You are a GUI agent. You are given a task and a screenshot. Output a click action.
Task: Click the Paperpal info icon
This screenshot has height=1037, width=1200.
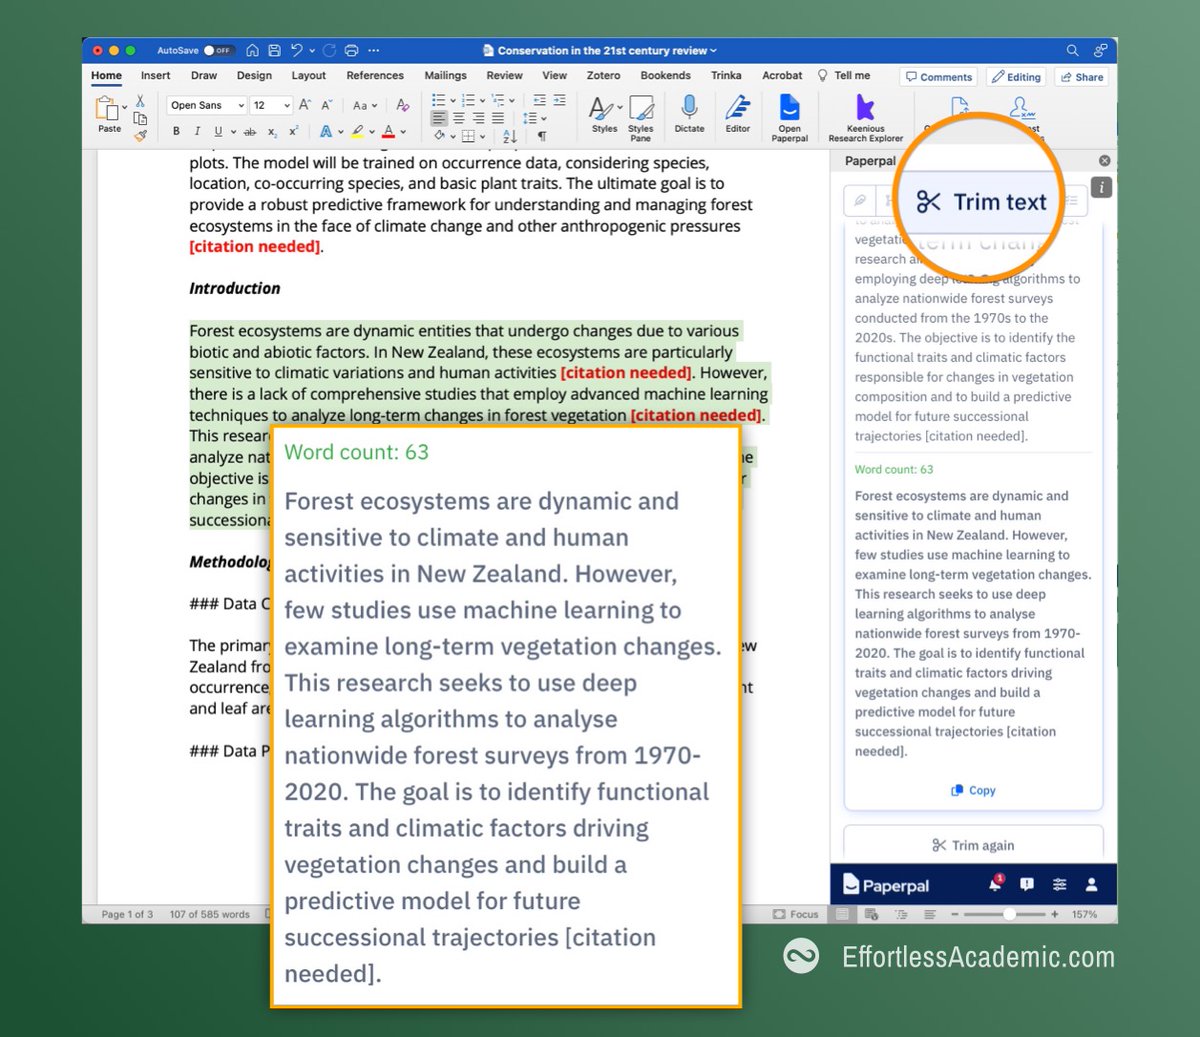pyautogui.click(x=1101, y=187)
